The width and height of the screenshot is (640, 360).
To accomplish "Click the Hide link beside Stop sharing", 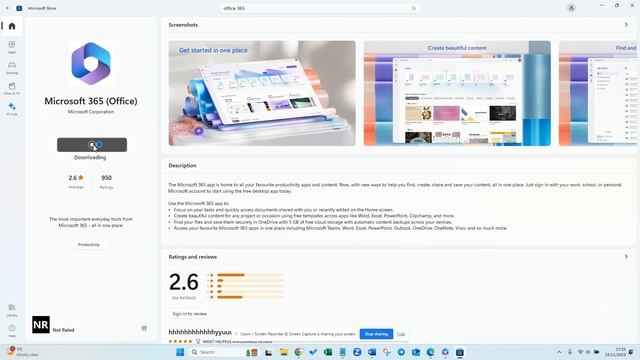I will pyautogui.click(x=401, y=334).
